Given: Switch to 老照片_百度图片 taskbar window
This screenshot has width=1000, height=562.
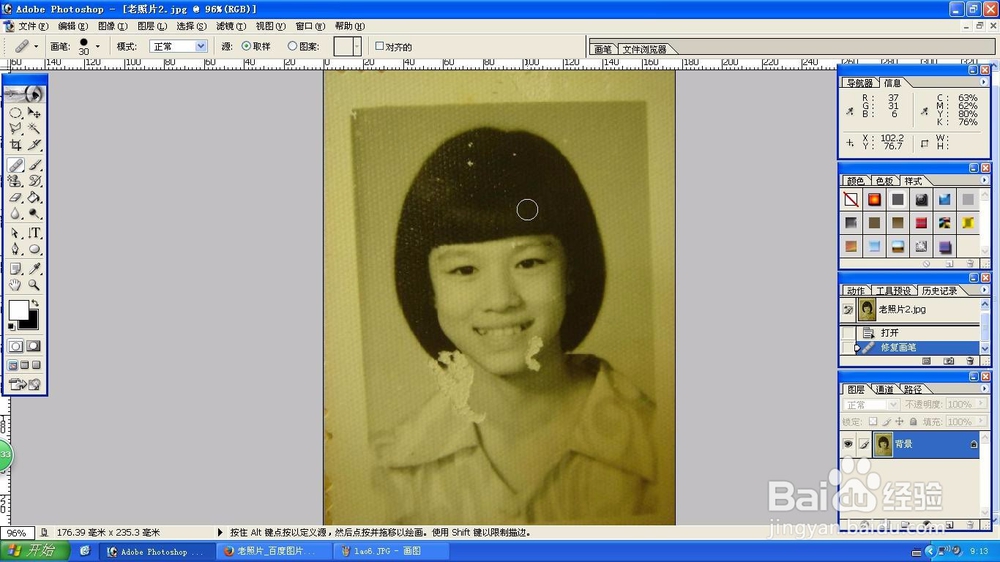Looking at the screenshot, I should pyautogui.click(x=274, y=551).
